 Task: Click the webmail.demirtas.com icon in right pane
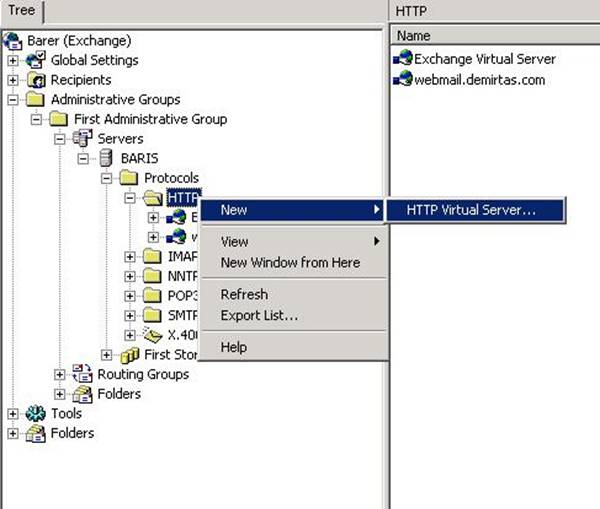click(403, 79)
